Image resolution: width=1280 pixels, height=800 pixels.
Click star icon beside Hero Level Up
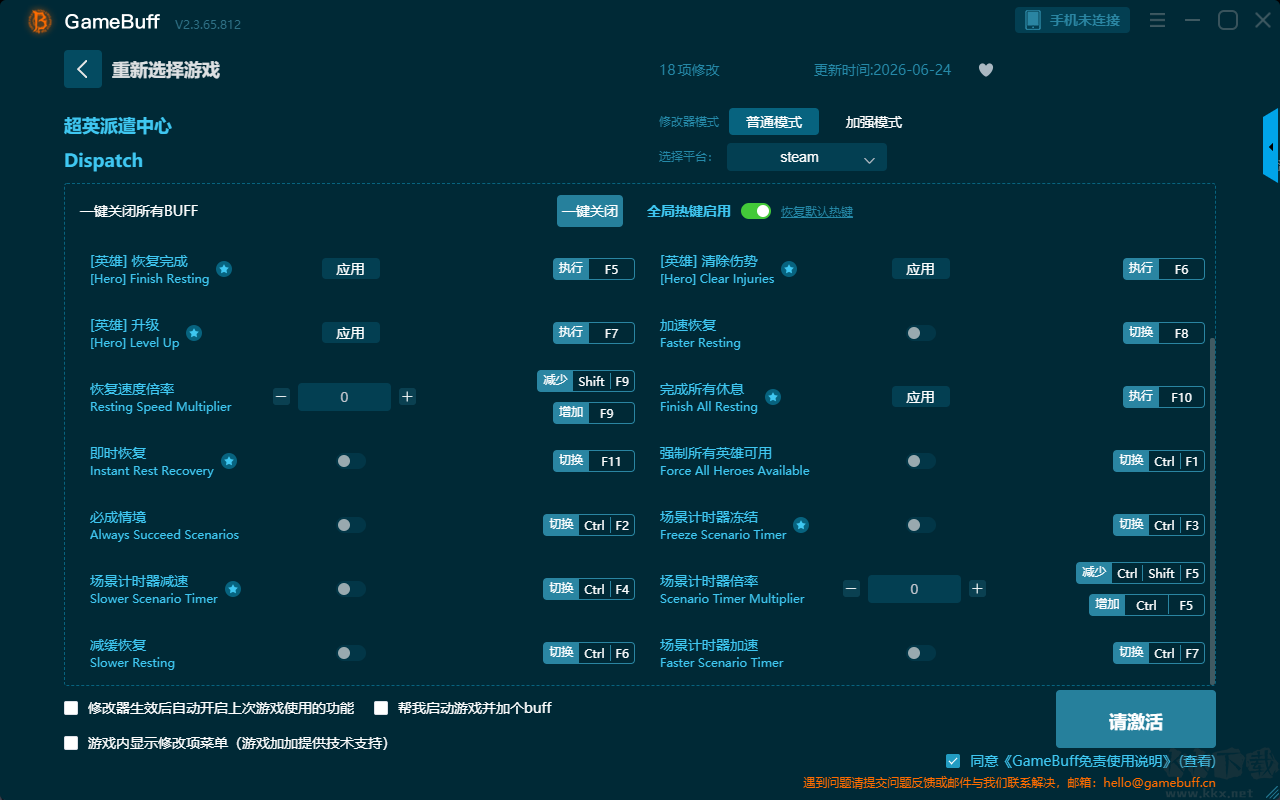(194, 333)
